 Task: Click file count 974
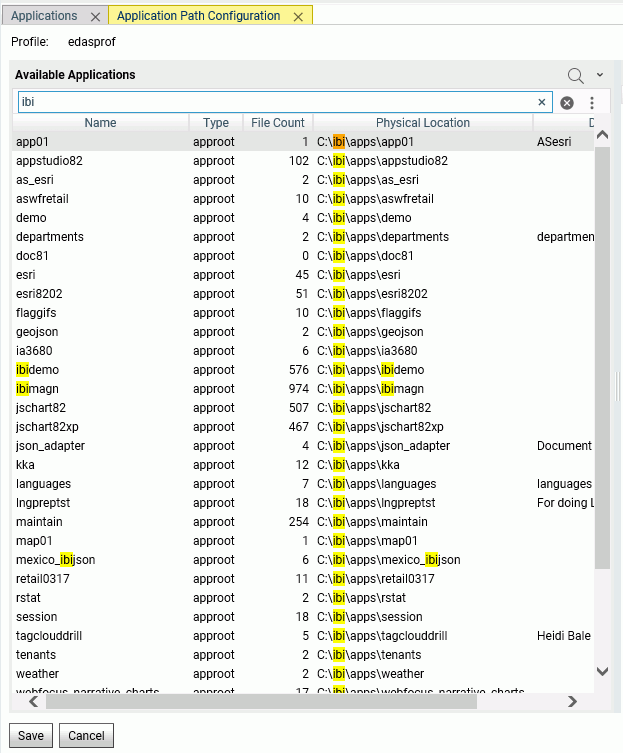[x=298, y=389]
